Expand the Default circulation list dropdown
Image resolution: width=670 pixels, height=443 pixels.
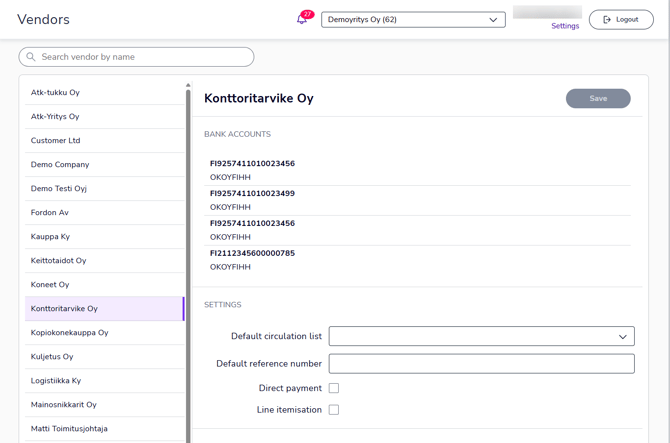point(481,337)
